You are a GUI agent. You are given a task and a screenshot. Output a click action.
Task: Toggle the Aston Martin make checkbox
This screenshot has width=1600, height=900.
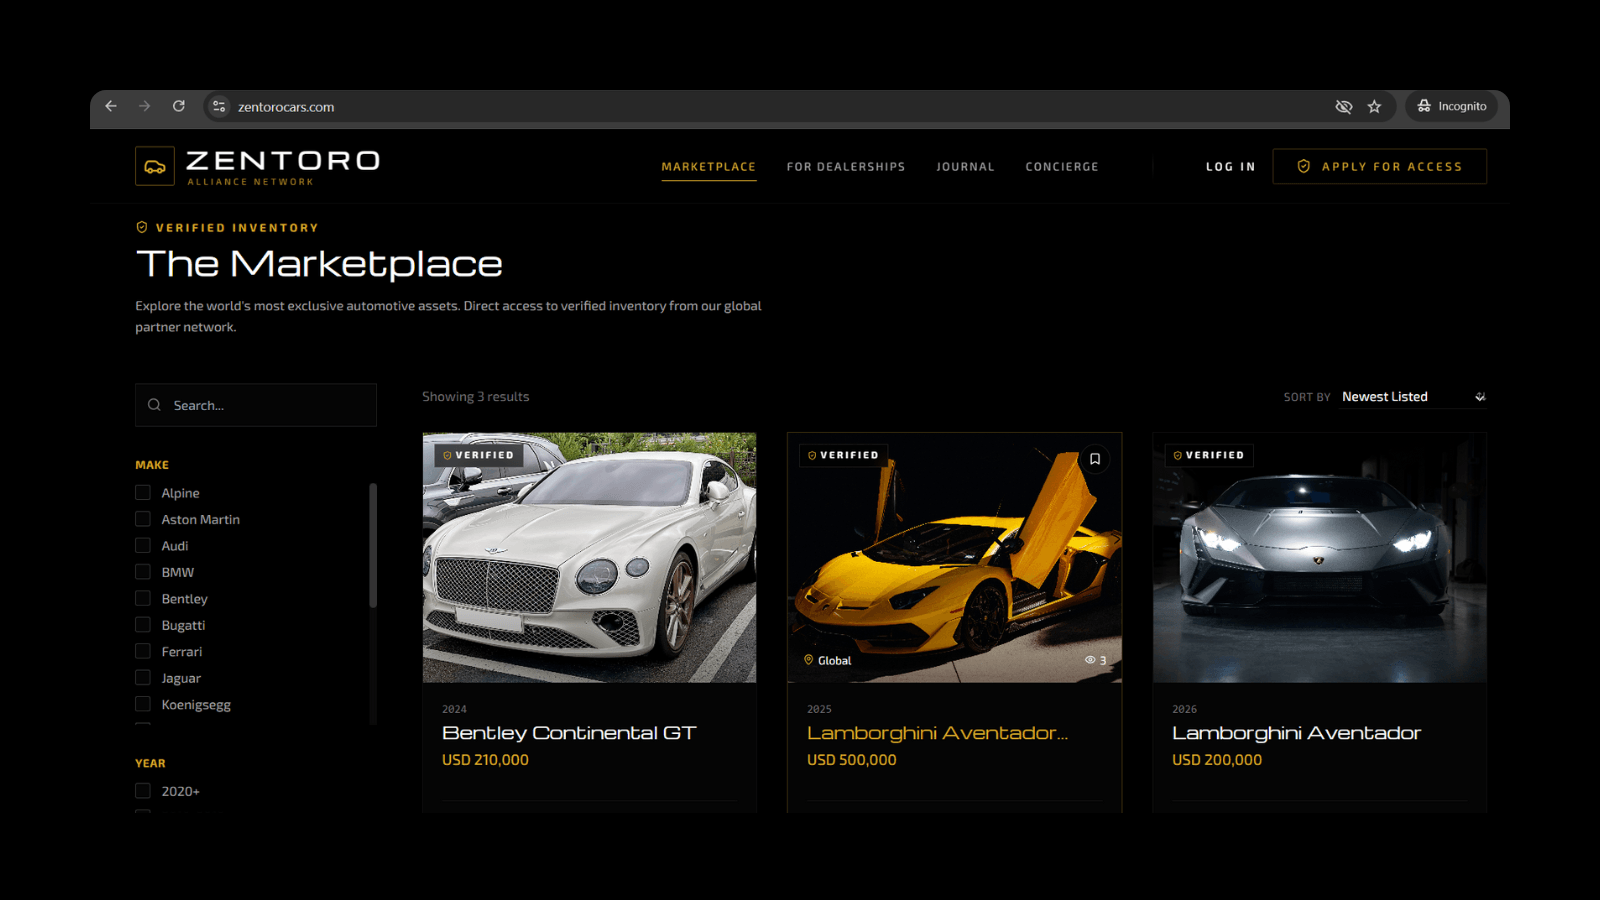pos(143,519)
